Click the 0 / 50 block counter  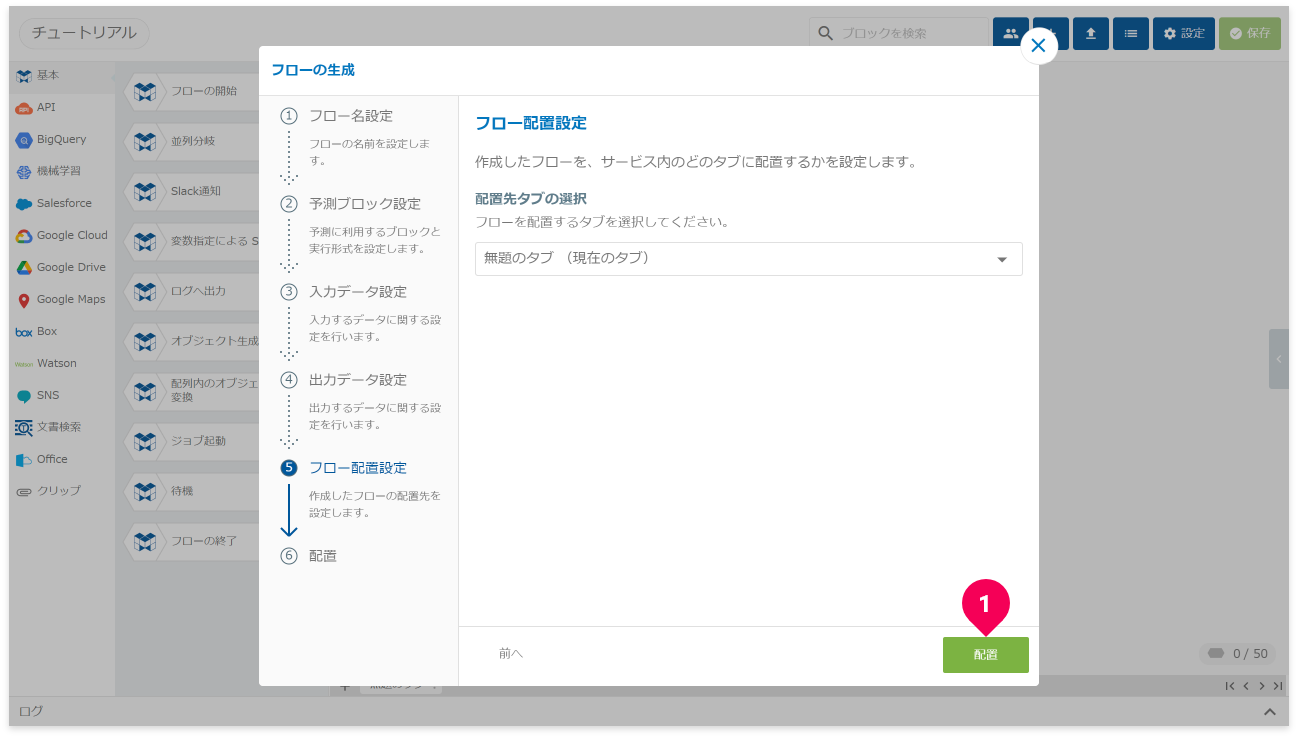(1238, 654)
